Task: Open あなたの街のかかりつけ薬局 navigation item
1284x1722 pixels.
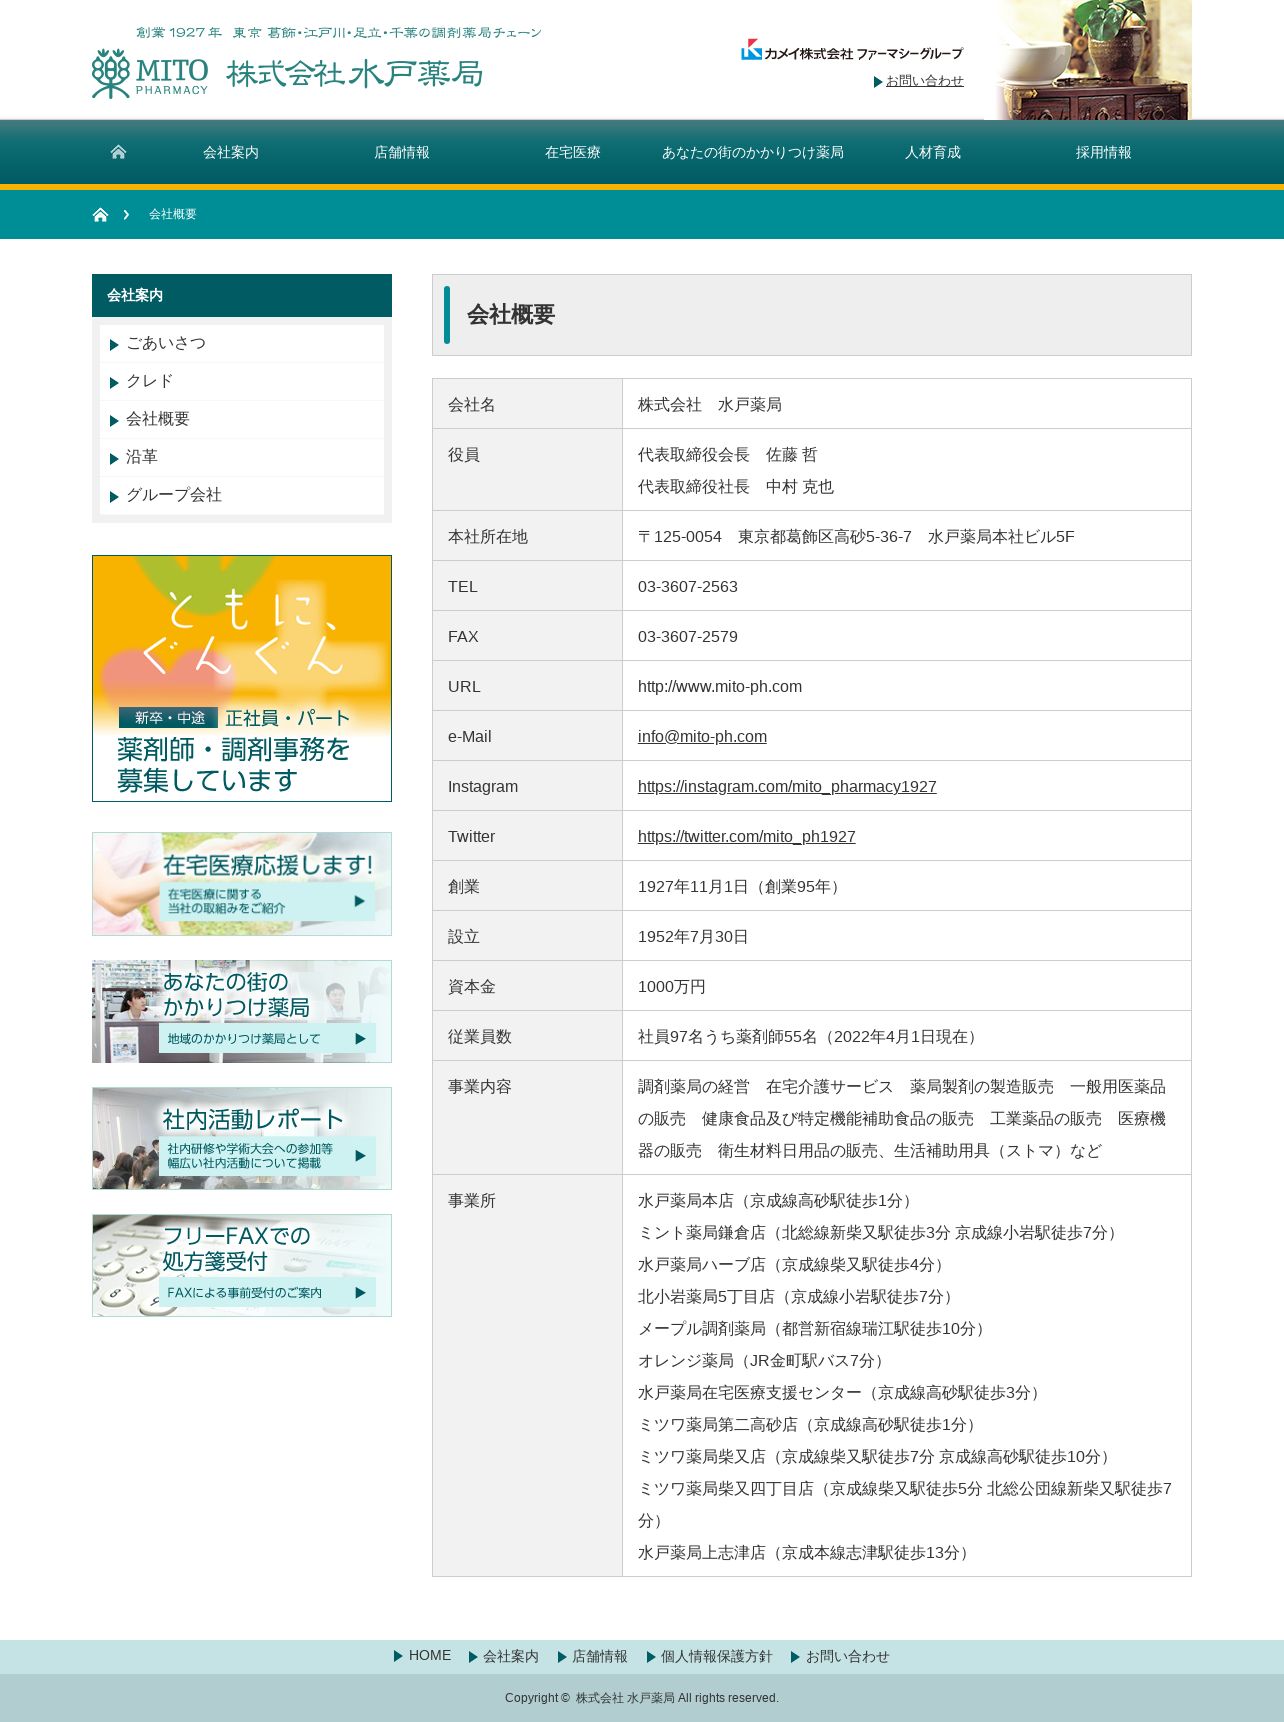Action: pos(753,152)
